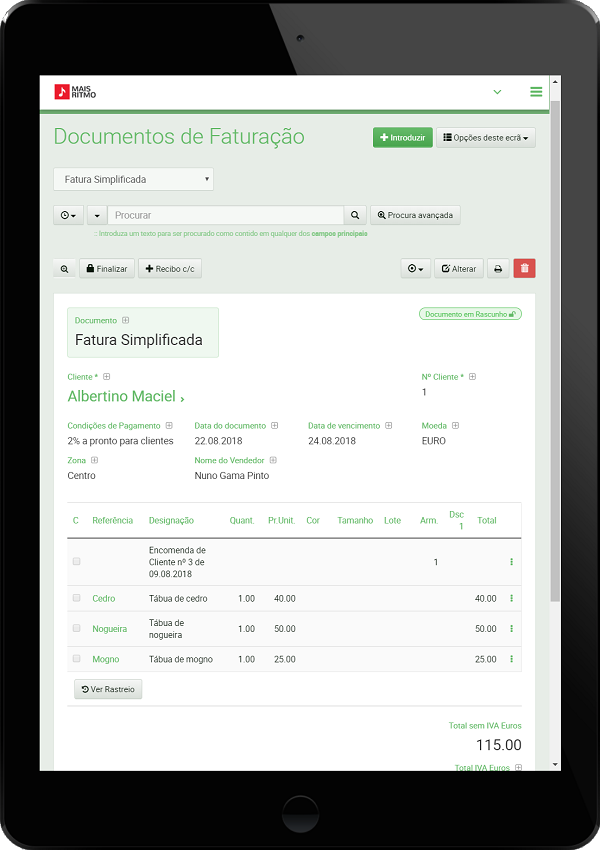Expand the plus icon beside Cliente label

107,377
